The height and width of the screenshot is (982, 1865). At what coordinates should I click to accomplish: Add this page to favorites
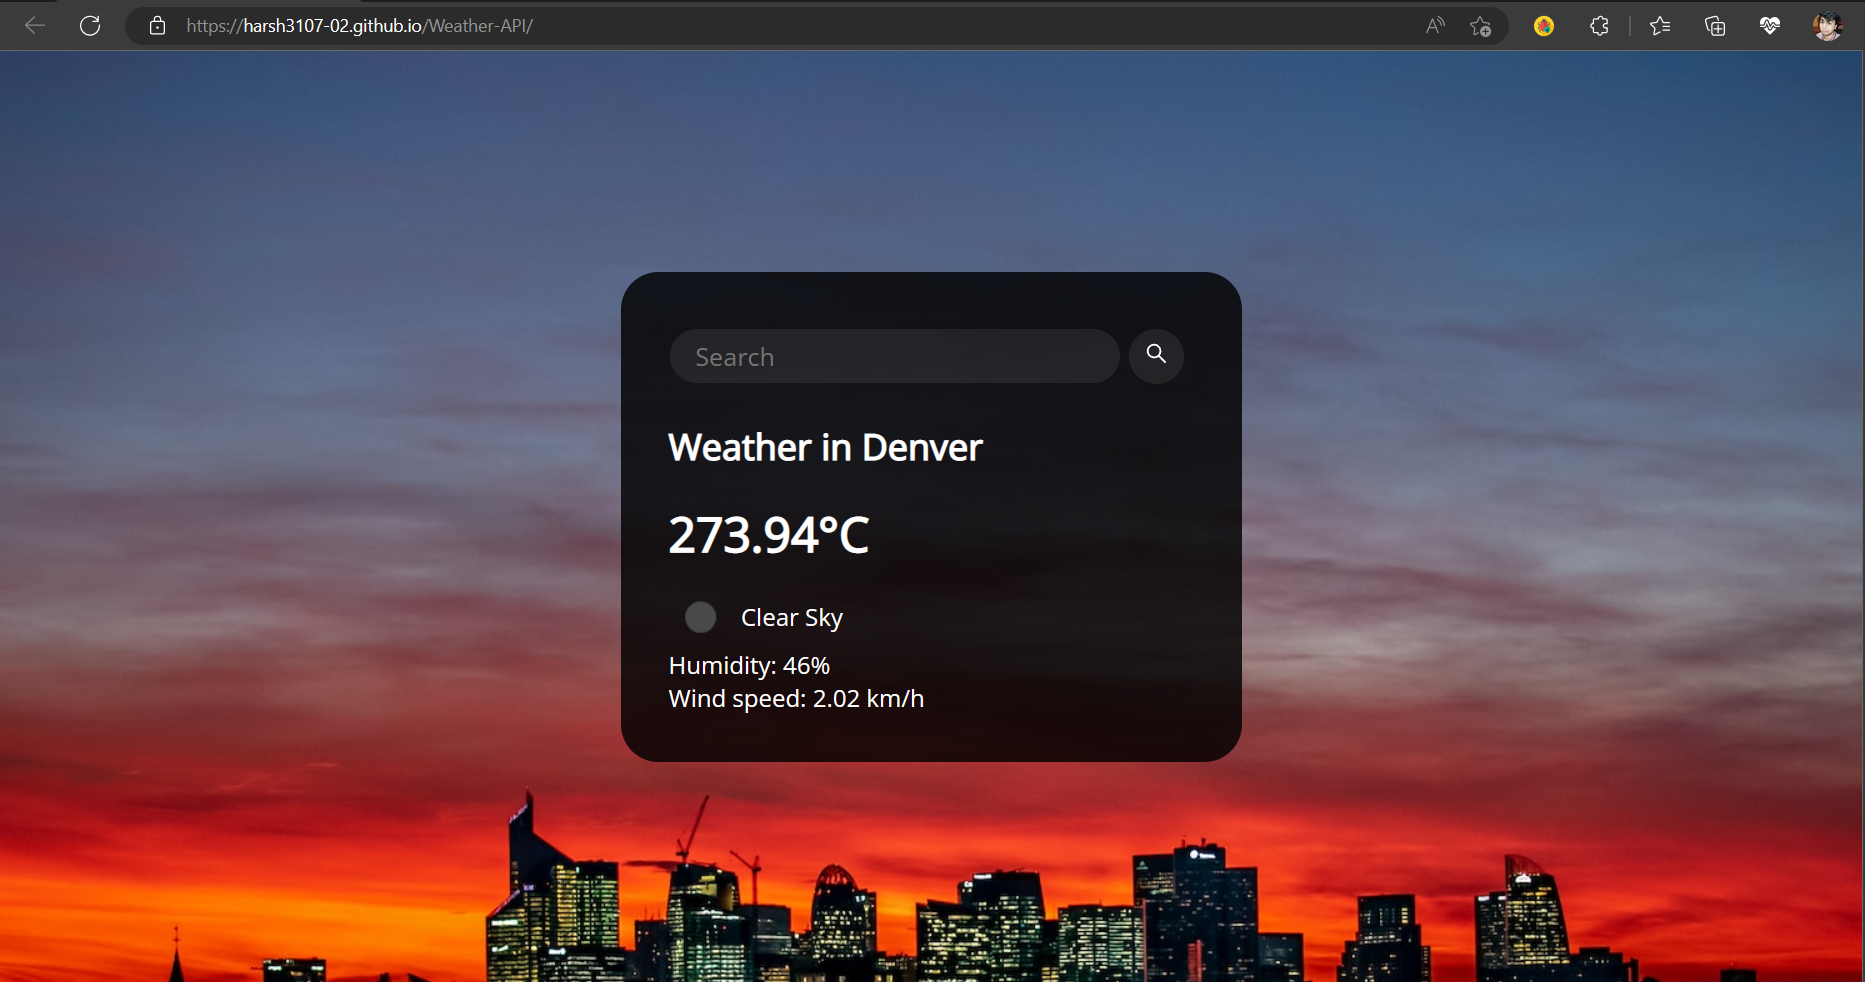tap(1481, 26)
